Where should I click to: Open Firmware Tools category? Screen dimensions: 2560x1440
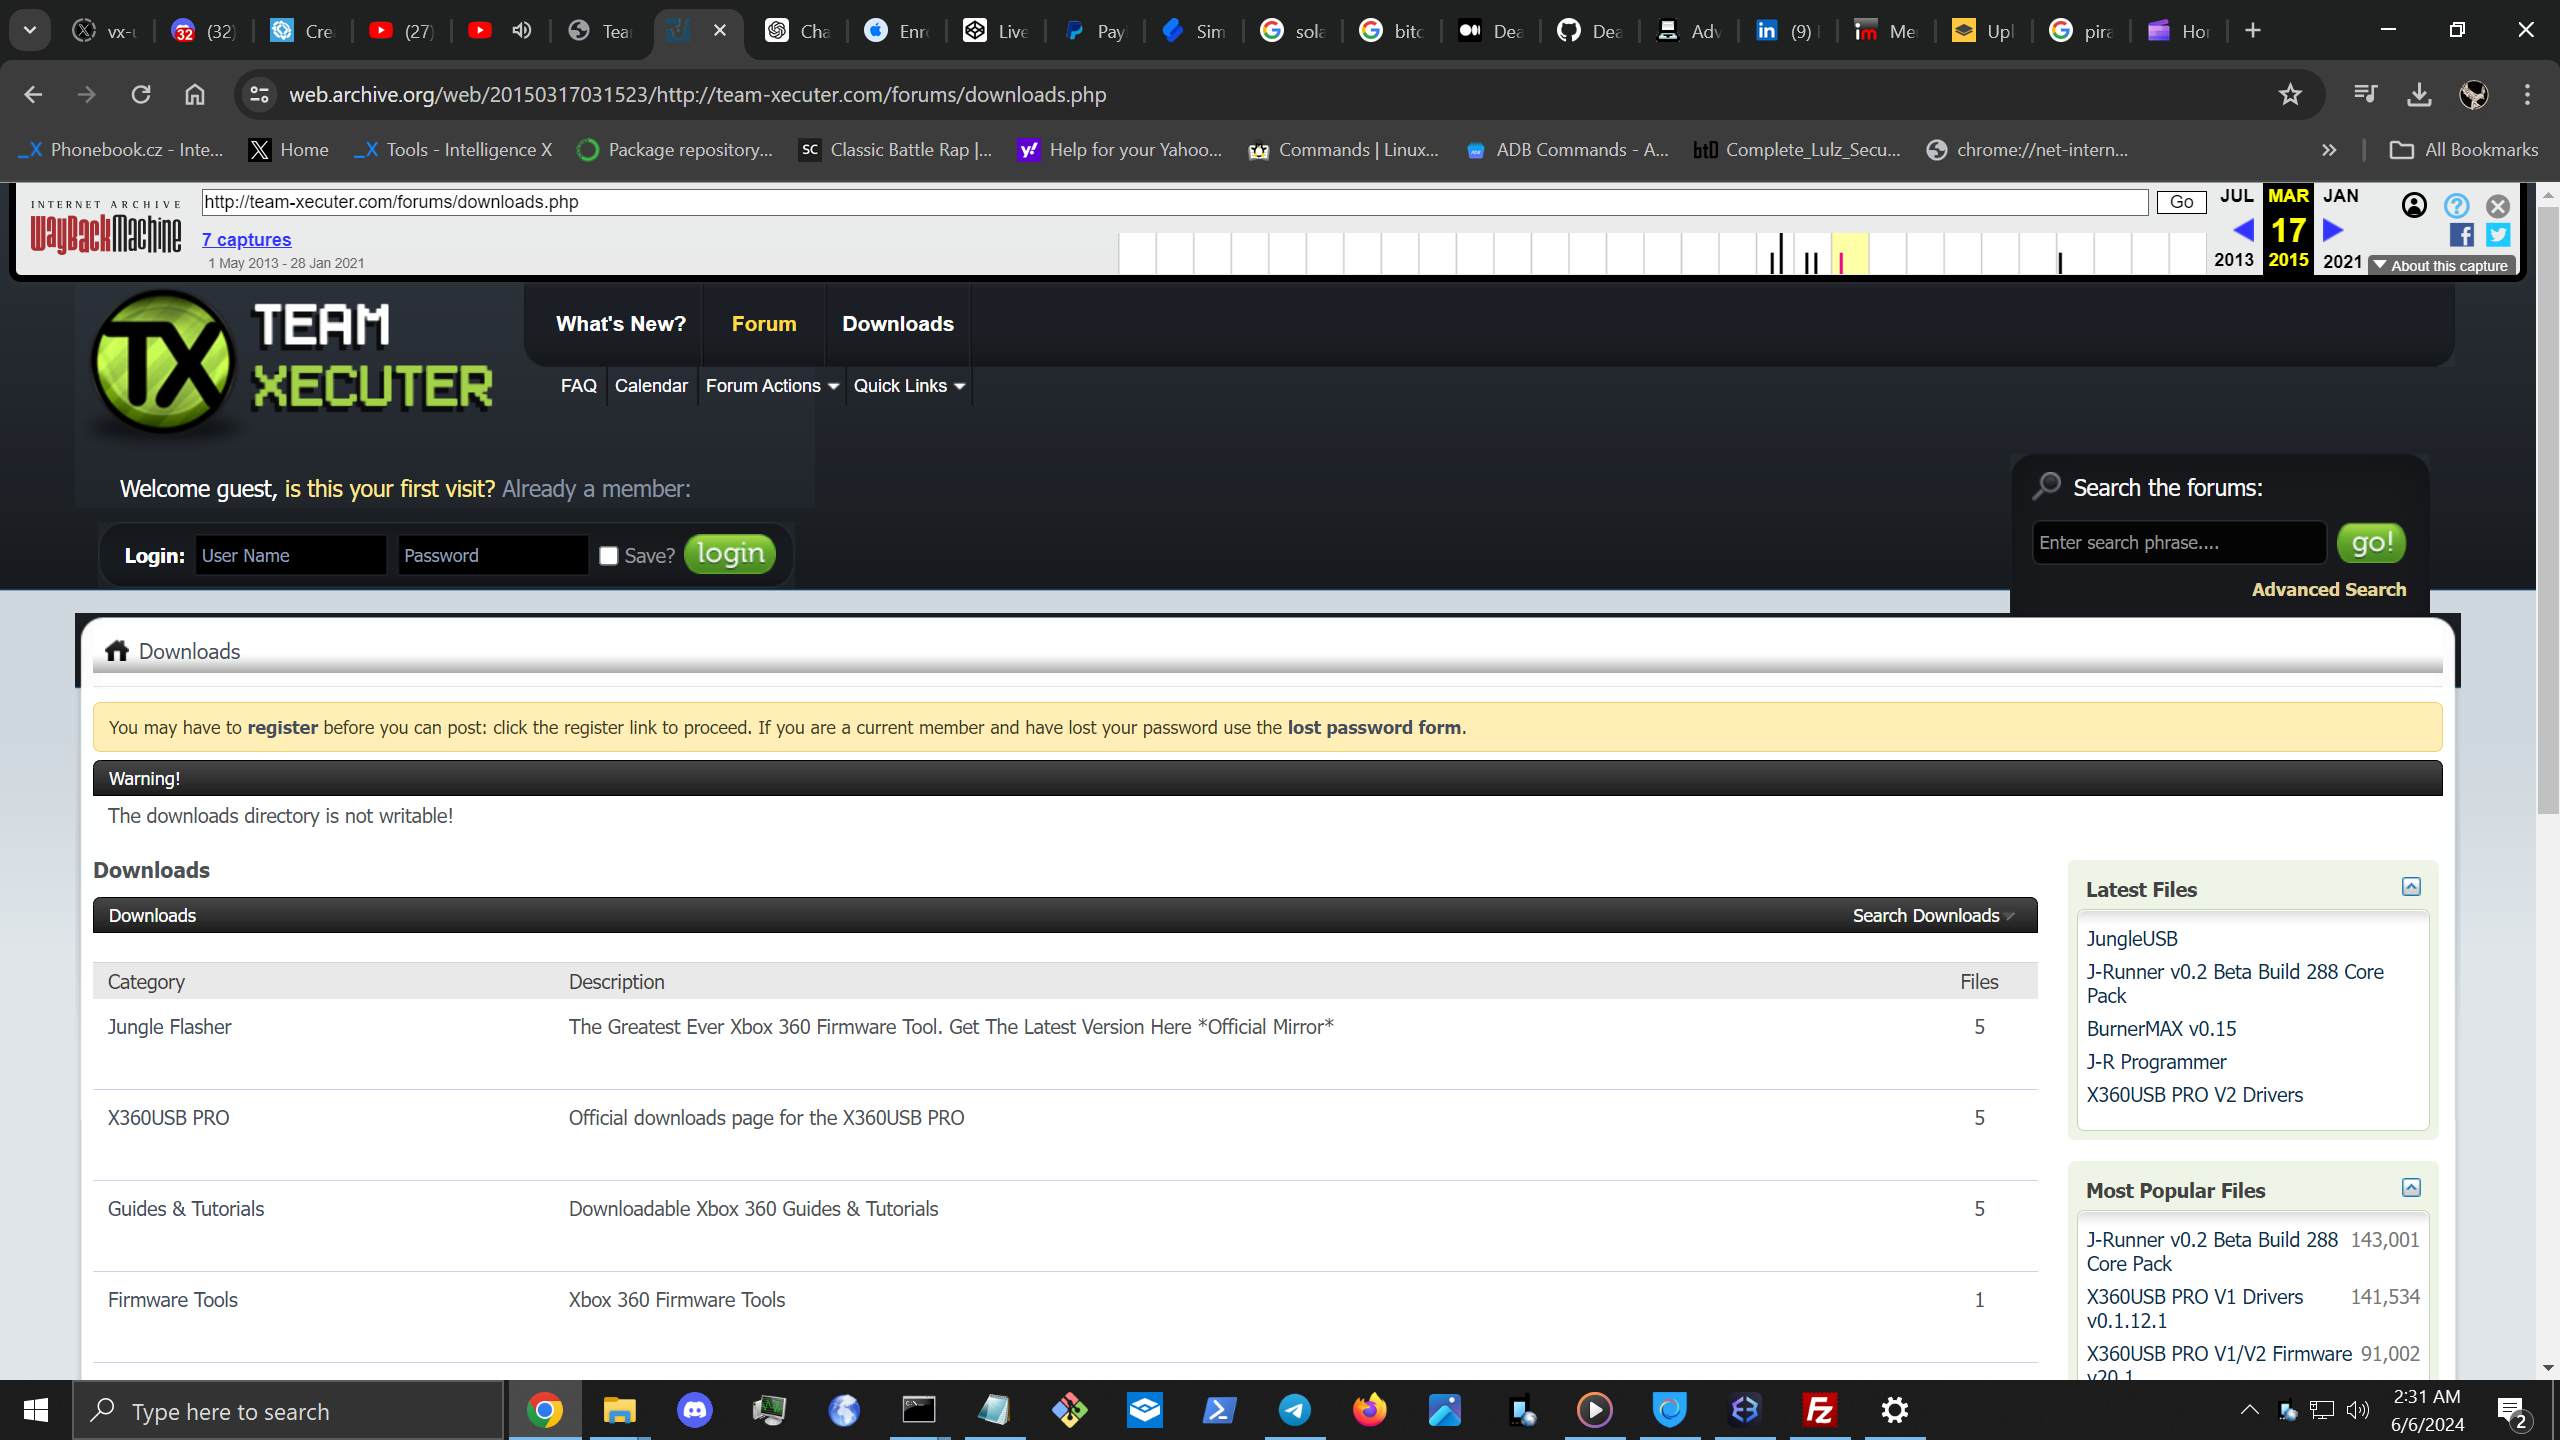(x=173, y=1300)
